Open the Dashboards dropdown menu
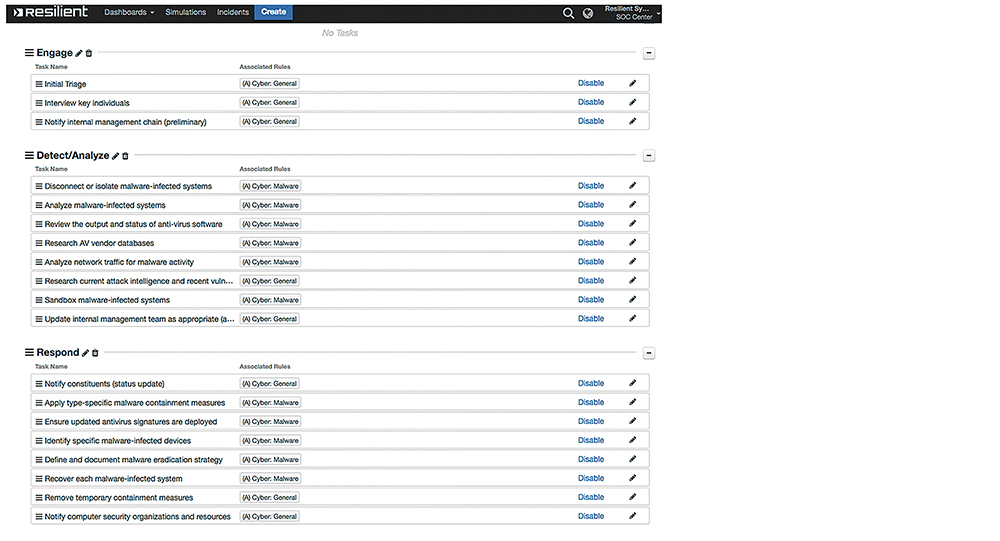 click(x=129, y=13)
